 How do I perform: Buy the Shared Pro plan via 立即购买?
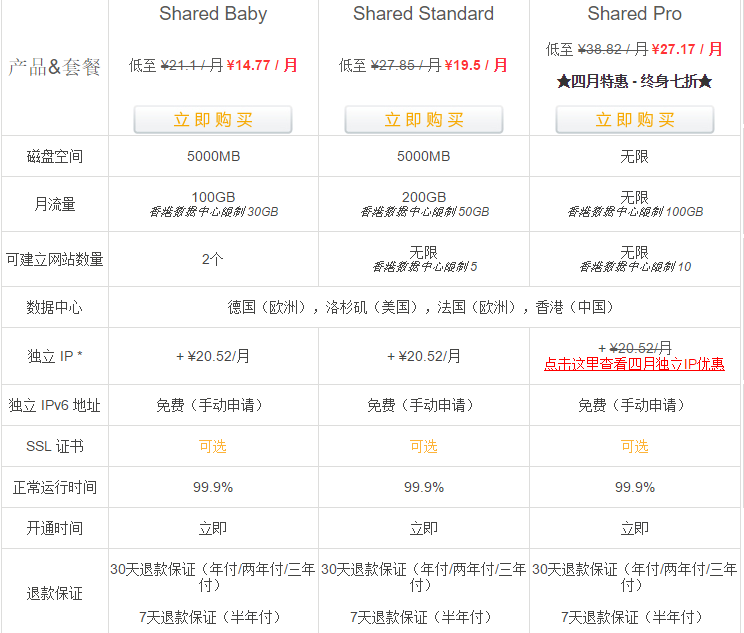[635, 120]
